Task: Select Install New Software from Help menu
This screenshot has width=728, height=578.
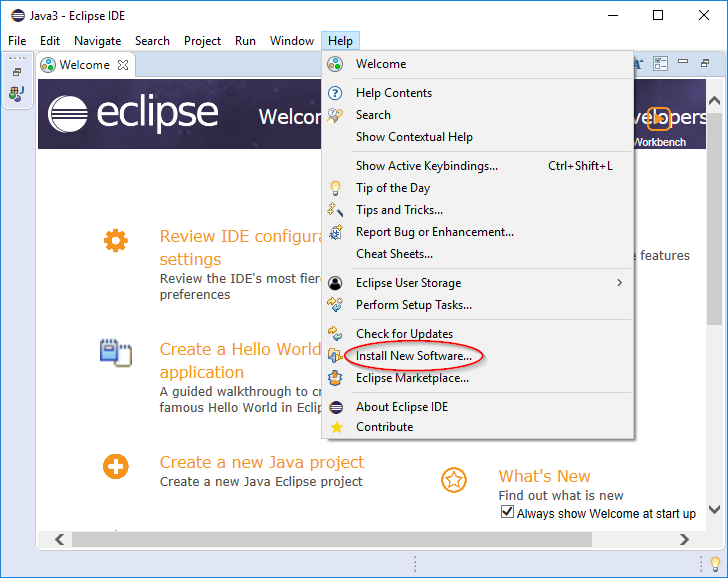Action: tap(413, 356)
